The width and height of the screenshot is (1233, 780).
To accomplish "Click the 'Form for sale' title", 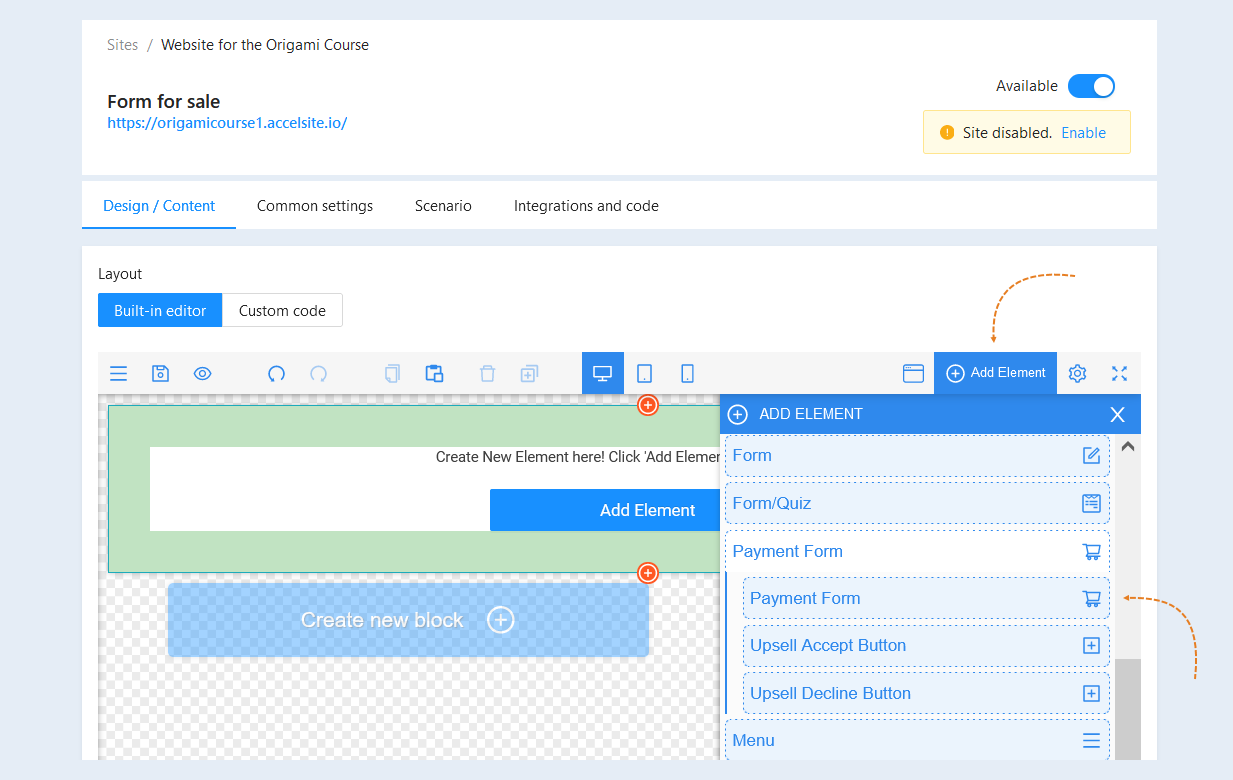I will point(164,101).
